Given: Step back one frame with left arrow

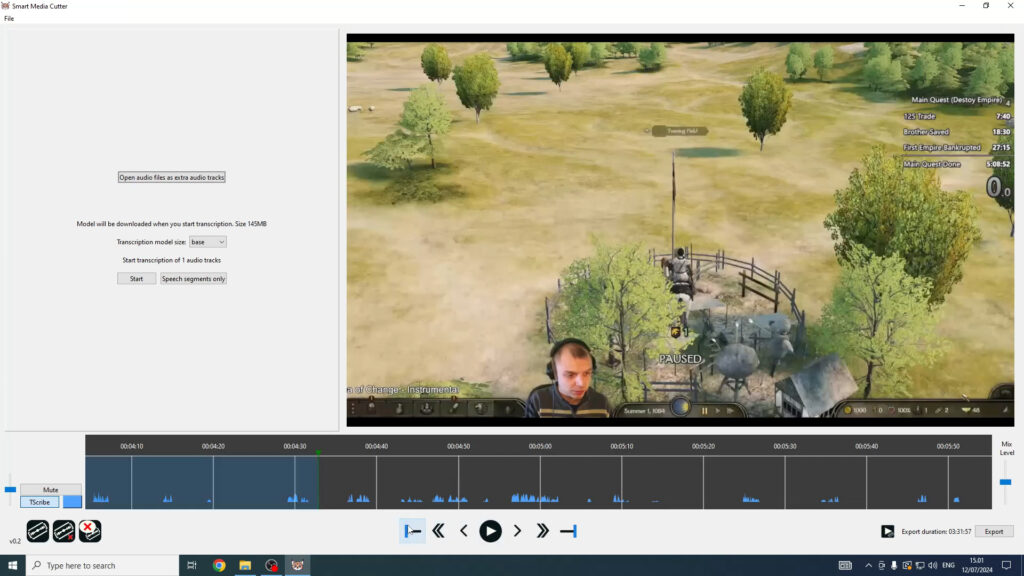Looking at the screenshot, I should (x=464, y=531).
